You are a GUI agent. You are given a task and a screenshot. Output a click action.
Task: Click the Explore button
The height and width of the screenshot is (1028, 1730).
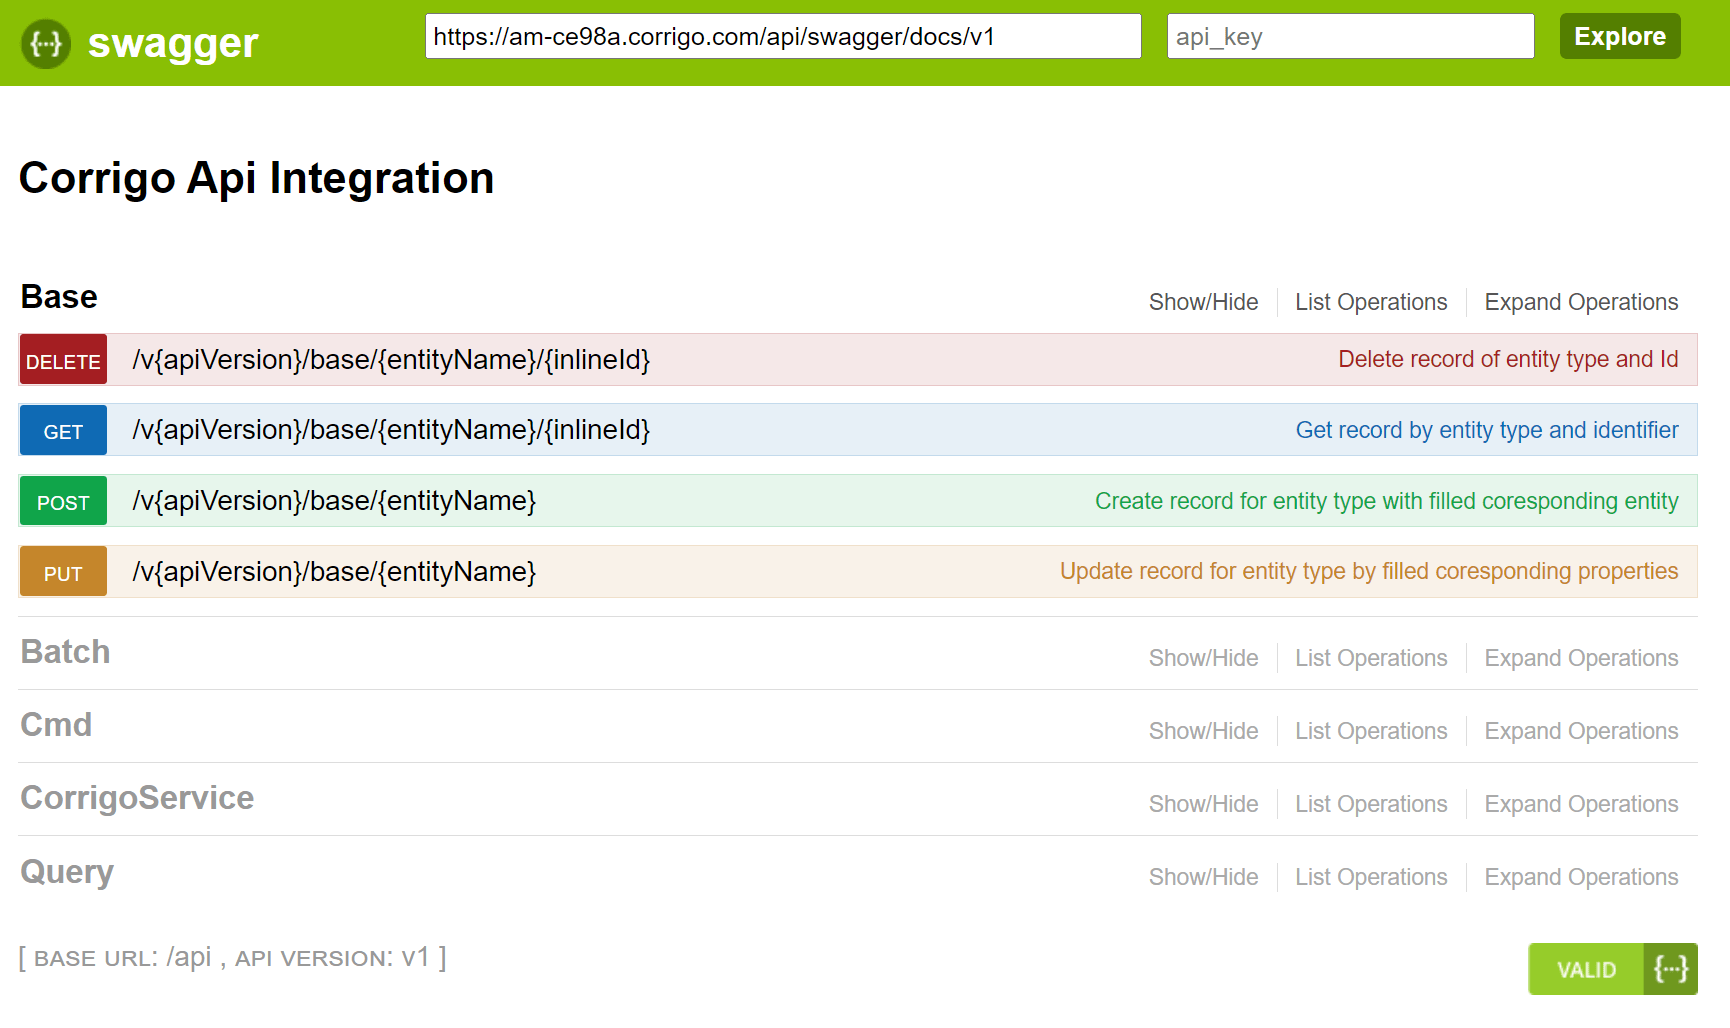coord(1620,36)
